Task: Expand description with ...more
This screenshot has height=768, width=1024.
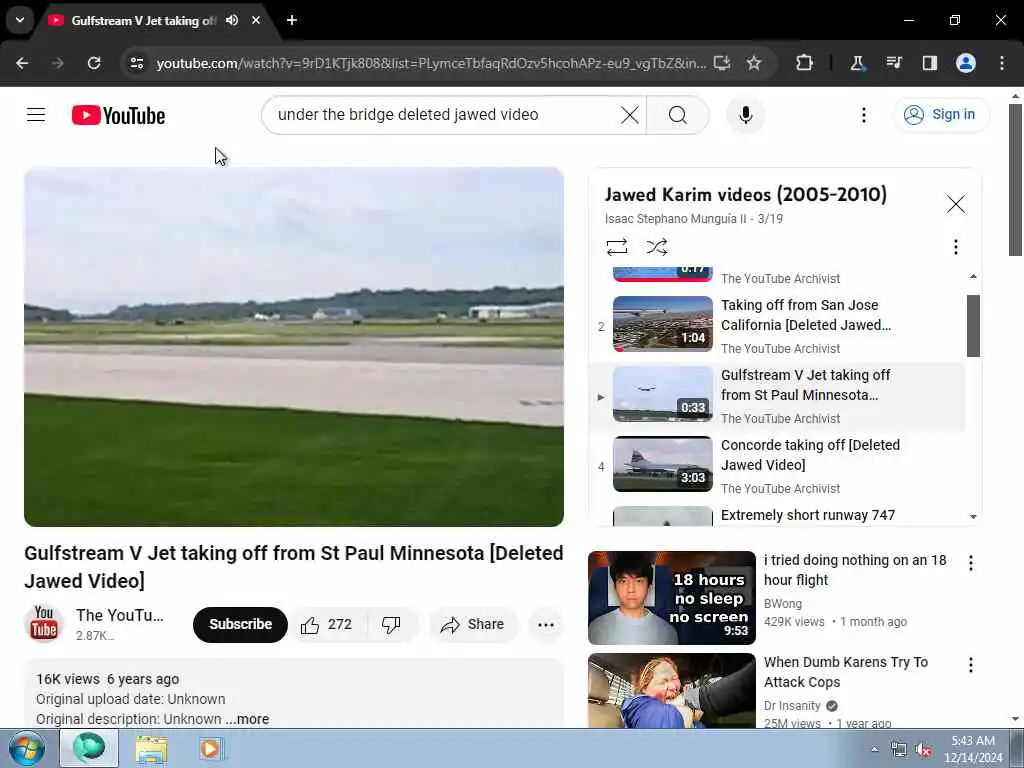Action: pyautogui.click(x=247, y=719)
